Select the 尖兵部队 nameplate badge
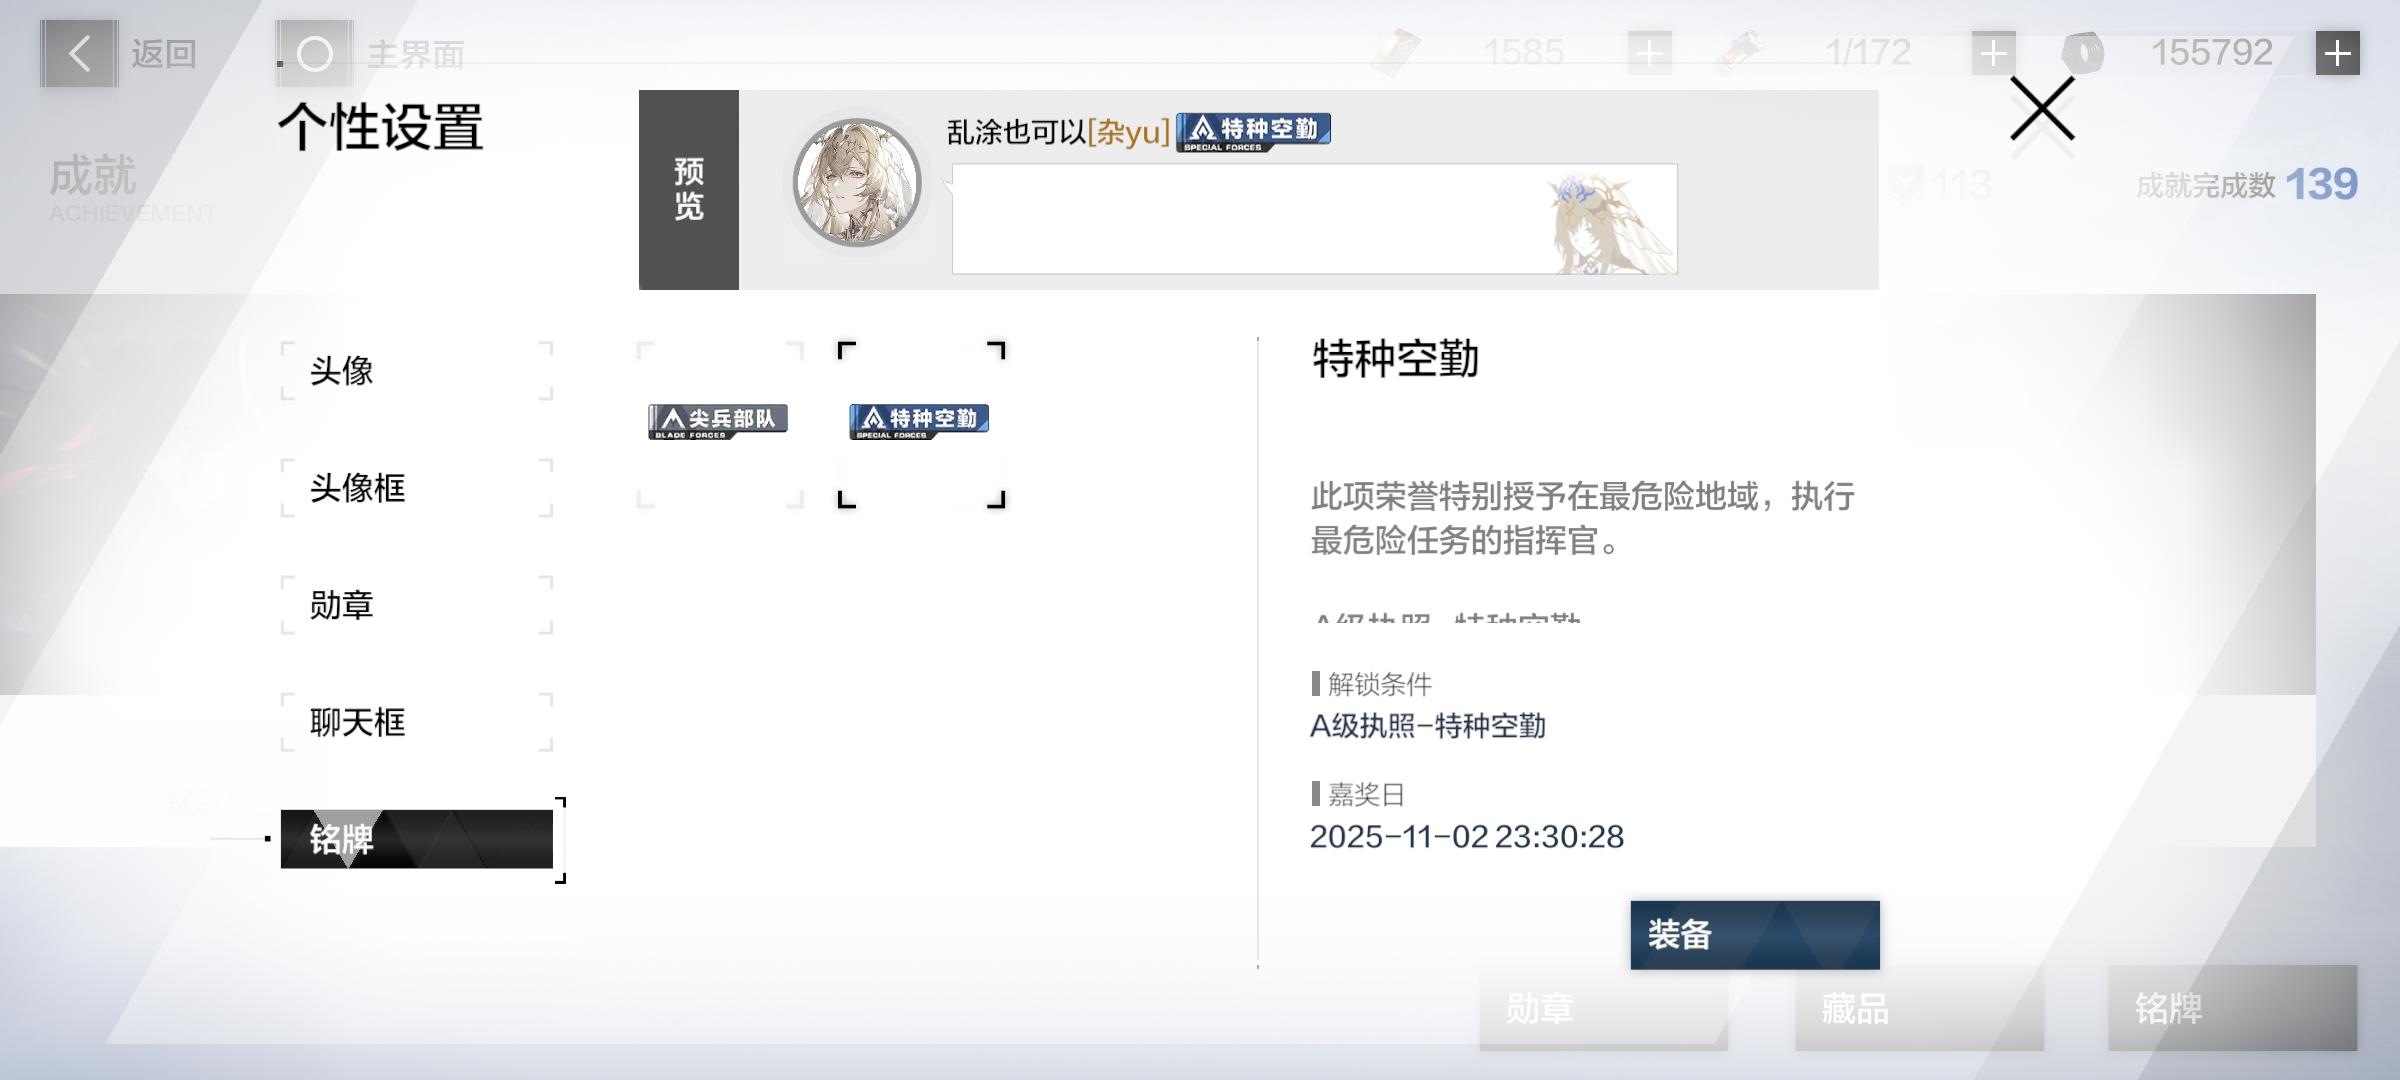The image size is (2400, 1080). point(718,421)
